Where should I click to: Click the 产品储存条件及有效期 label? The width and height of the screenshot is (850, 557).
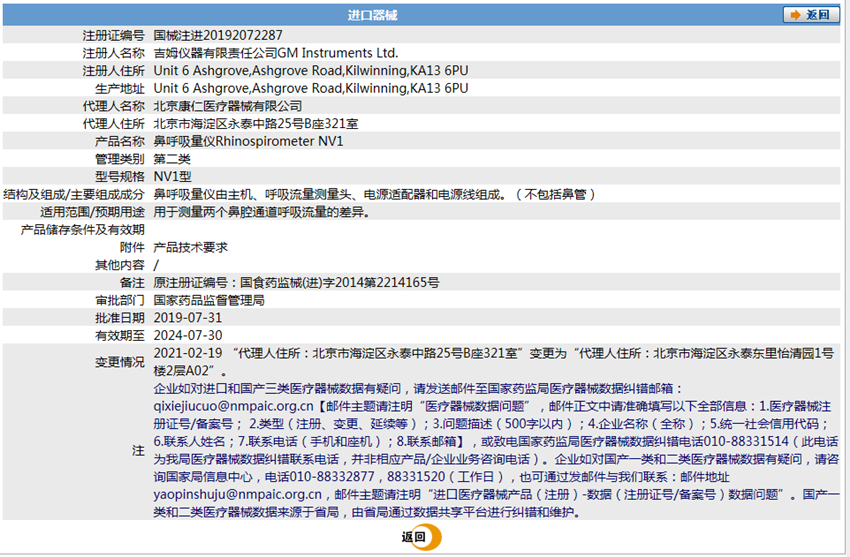83,230
